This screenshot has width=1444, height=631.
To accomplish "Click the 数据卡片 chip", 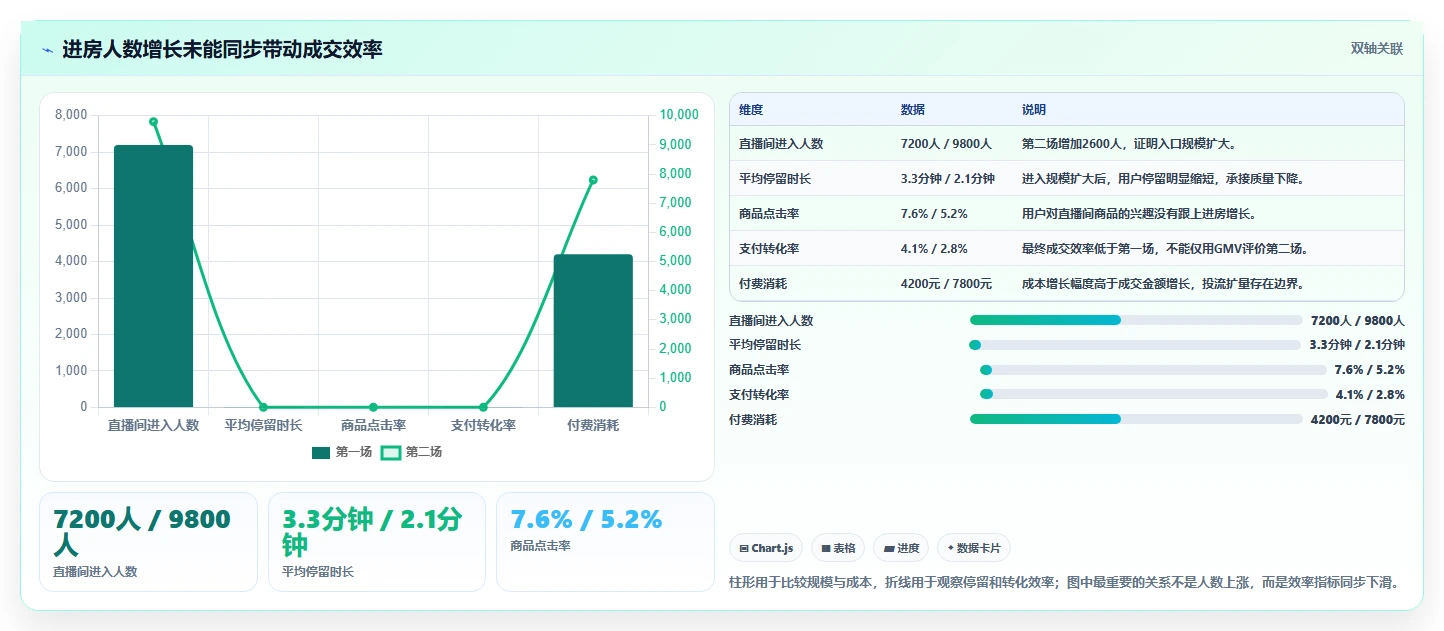I will [974, 548].
